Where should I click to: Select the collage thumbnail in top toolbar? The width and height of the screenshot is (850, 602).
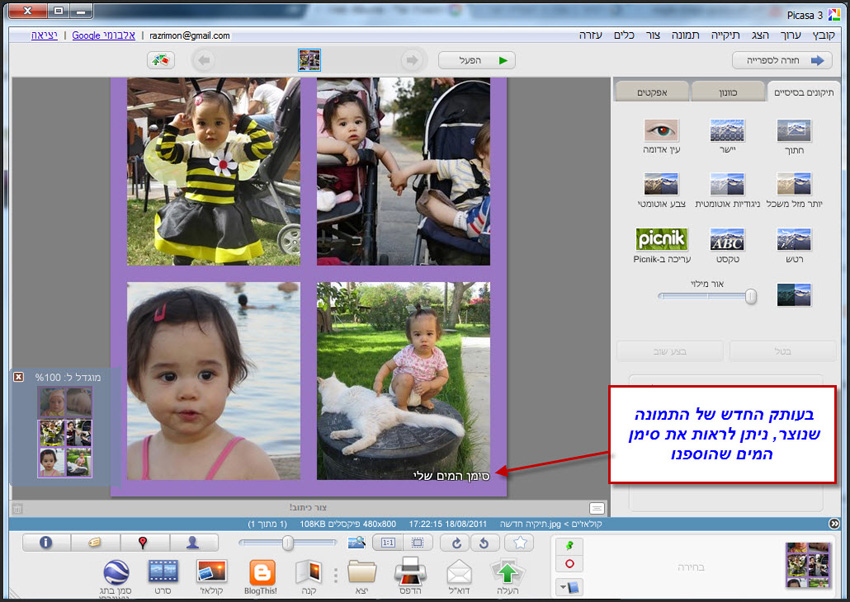[x=309, y=60]
